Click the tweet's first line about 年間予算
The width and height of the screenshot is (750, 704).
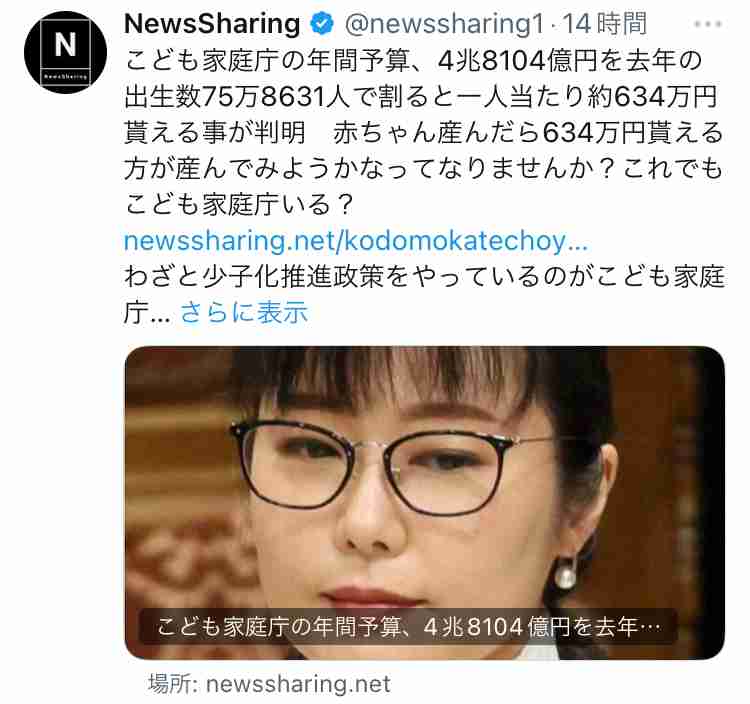413,61
